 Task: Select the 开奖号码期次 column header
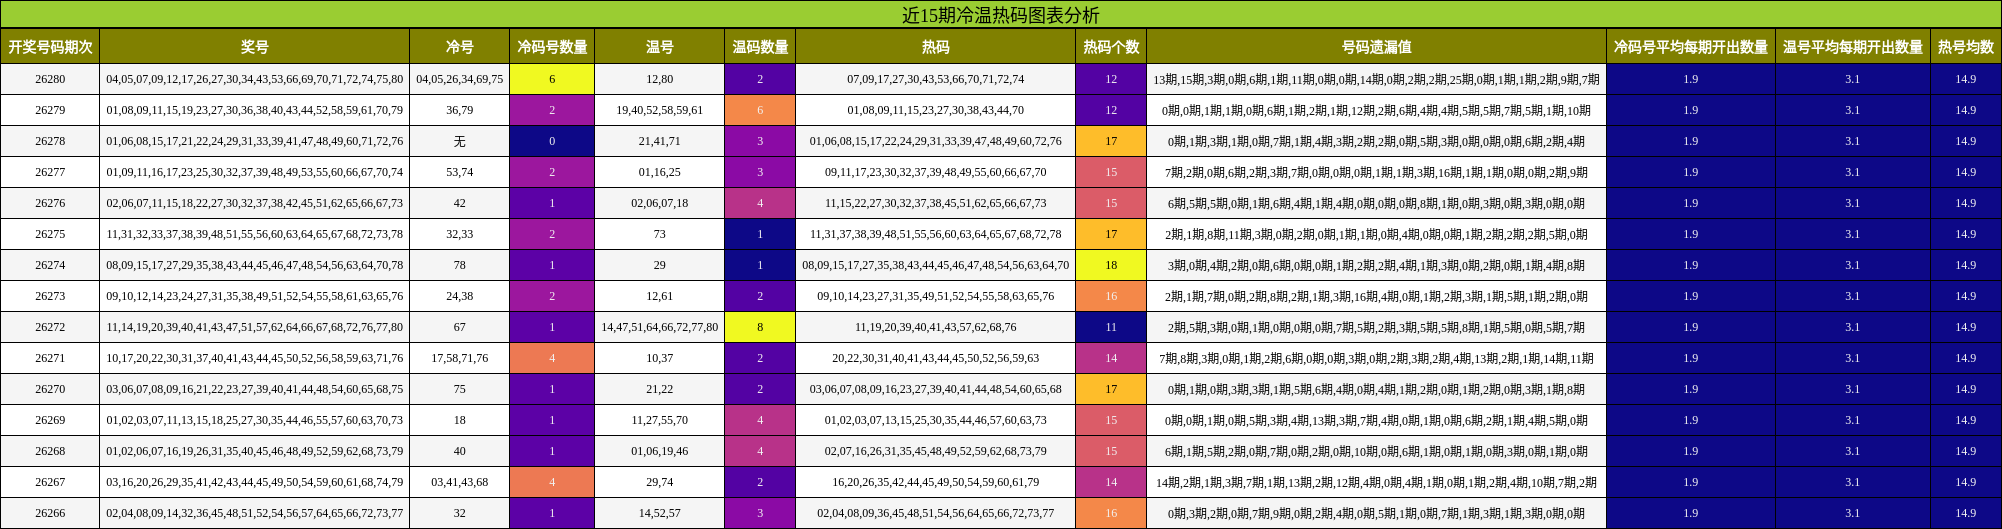50,47
